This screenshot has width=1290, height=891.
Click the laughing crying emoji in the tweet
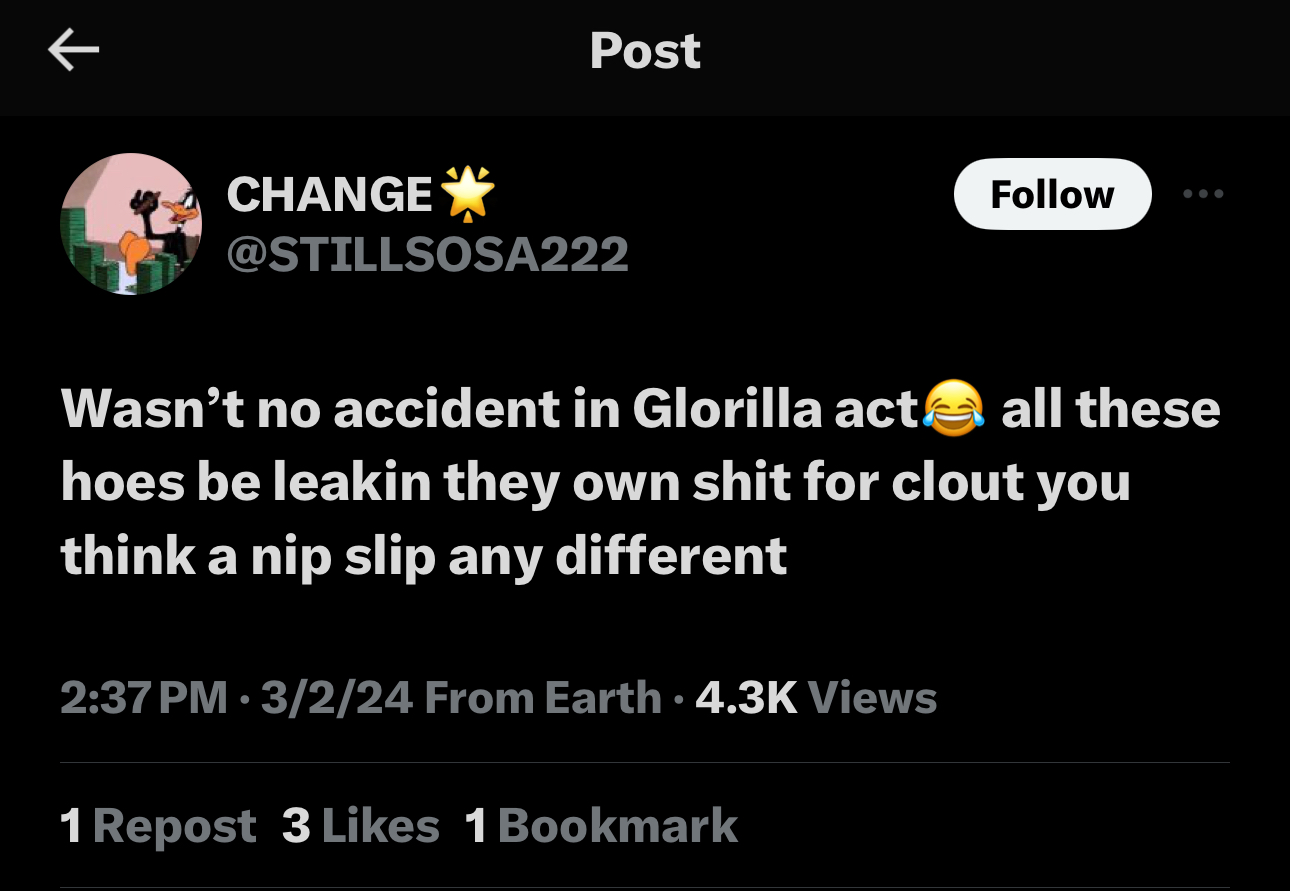(954, 410)
